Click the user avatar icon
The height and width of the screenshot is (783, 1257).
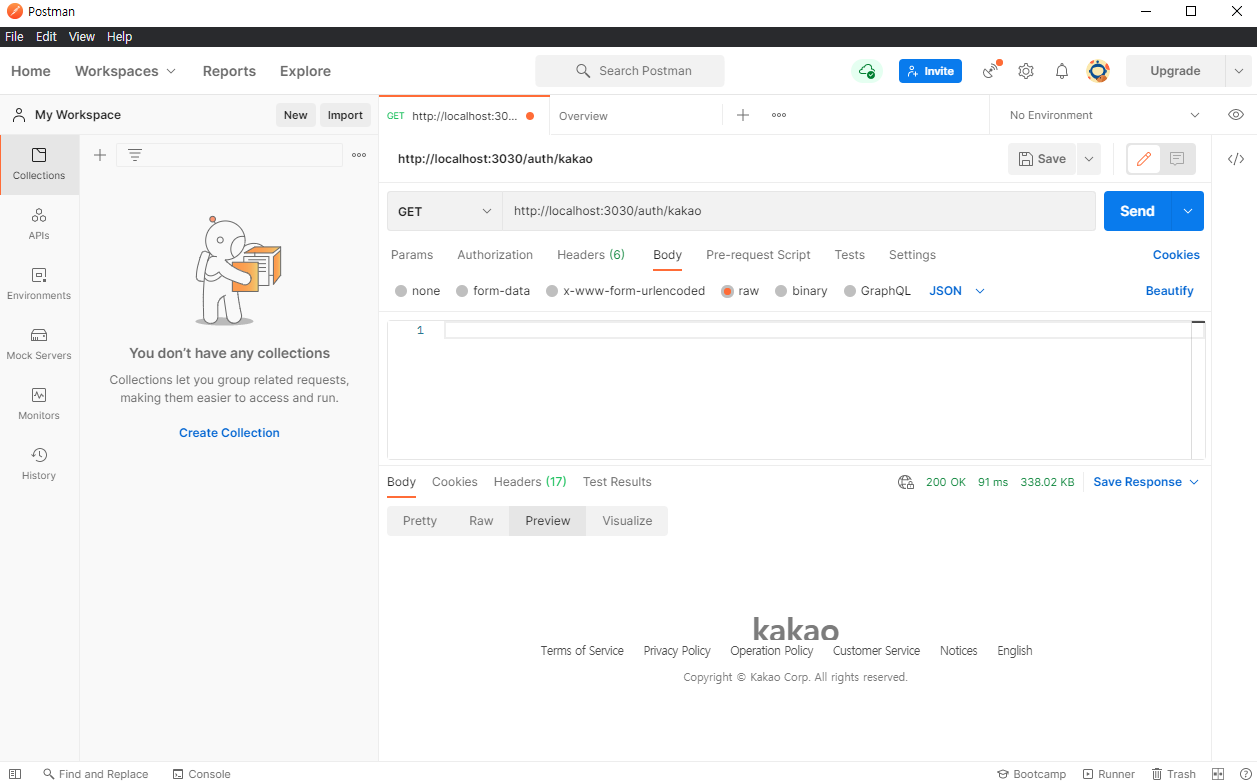coord(1098,71)
